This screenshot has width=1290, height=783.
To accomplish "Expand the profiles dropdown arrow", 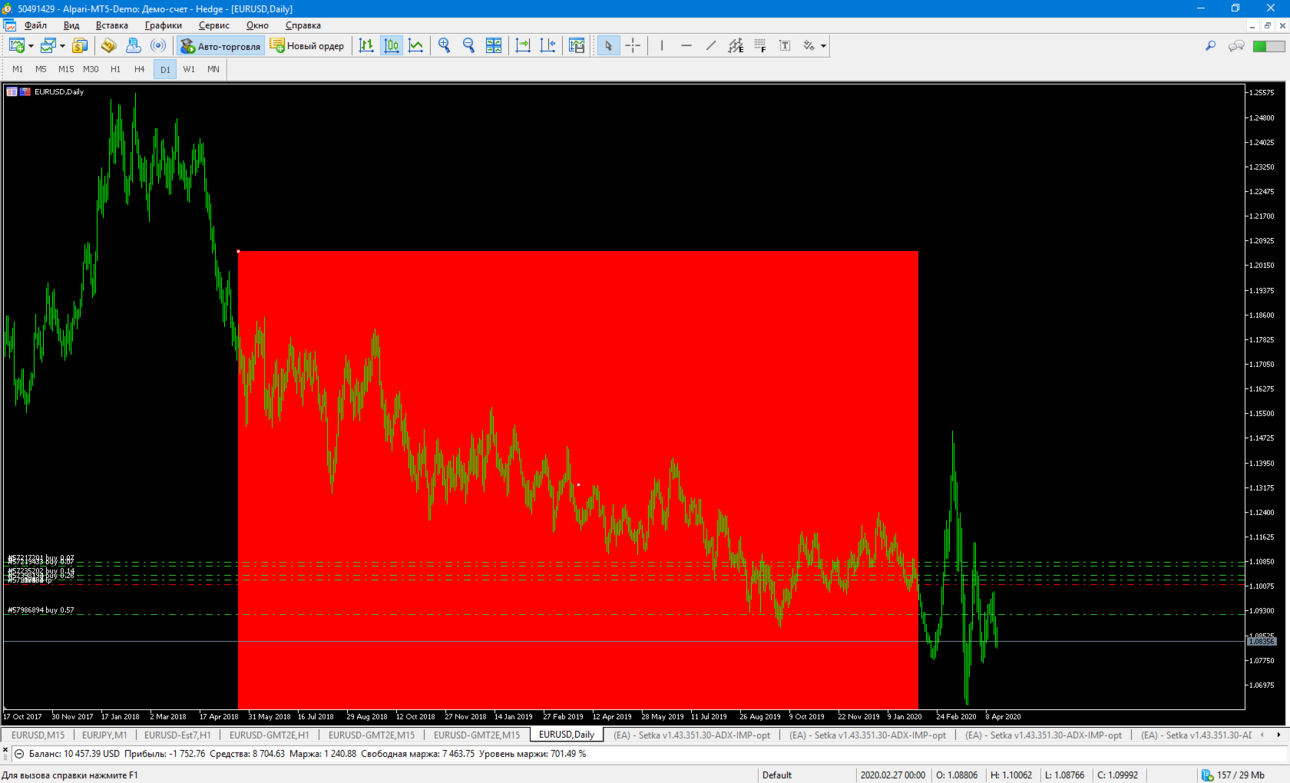I will [62, 46].
